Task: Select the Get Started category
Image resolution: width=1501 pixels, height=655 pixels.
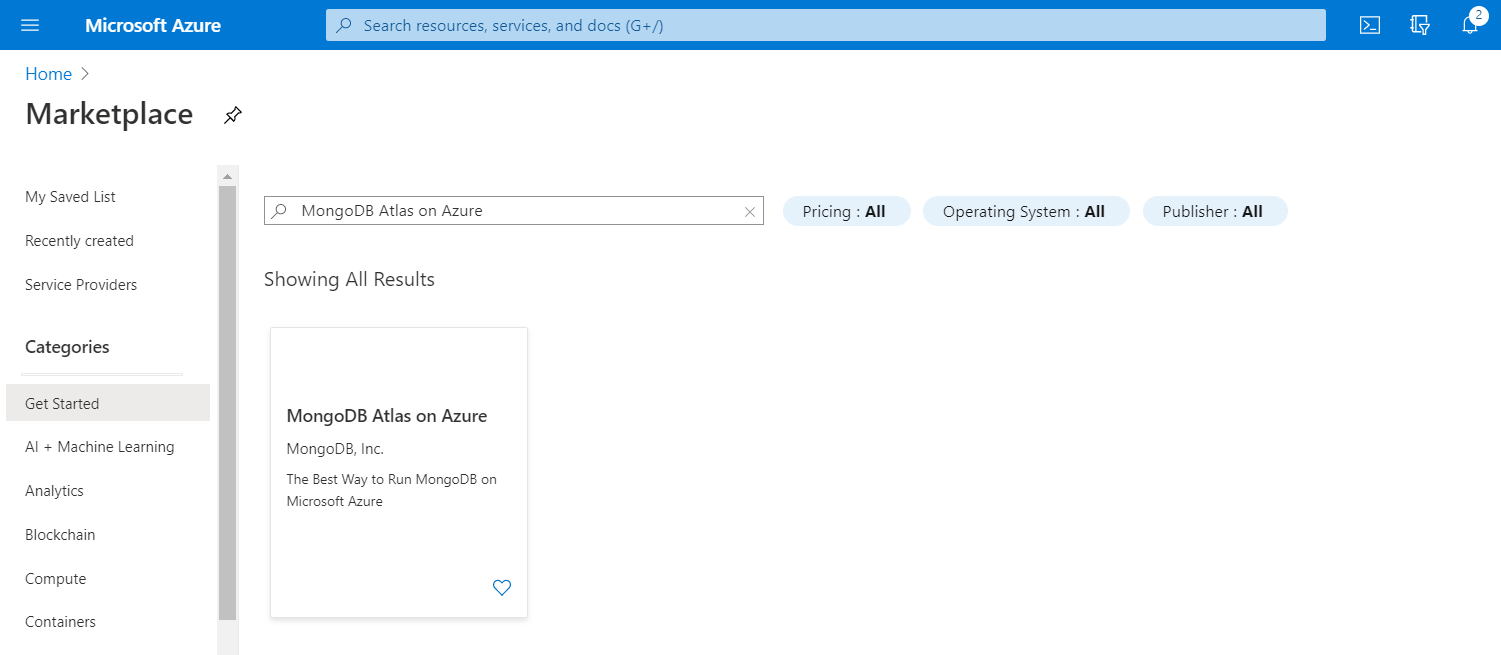Action: pos(107,403)
